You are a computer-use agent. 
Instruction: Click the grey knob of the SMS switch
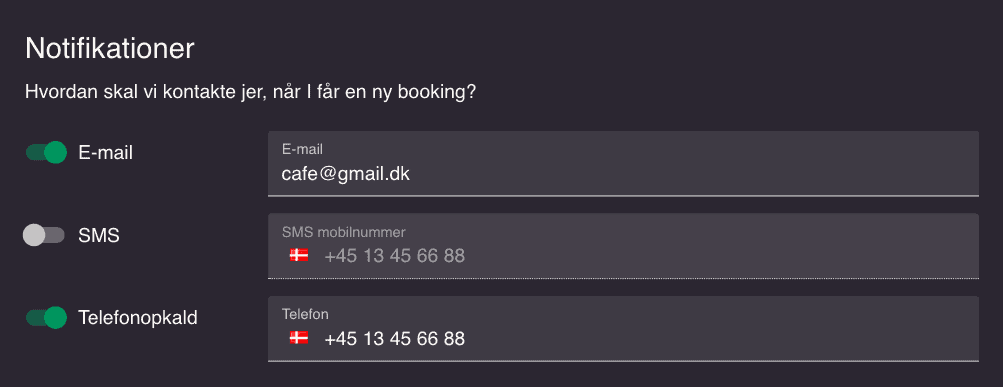pyautogui.click(x=34, y=235)
